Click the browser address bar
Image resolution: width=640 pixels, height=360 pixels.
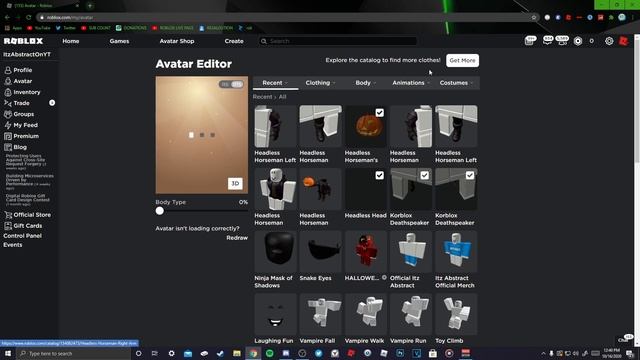point(286,18)
